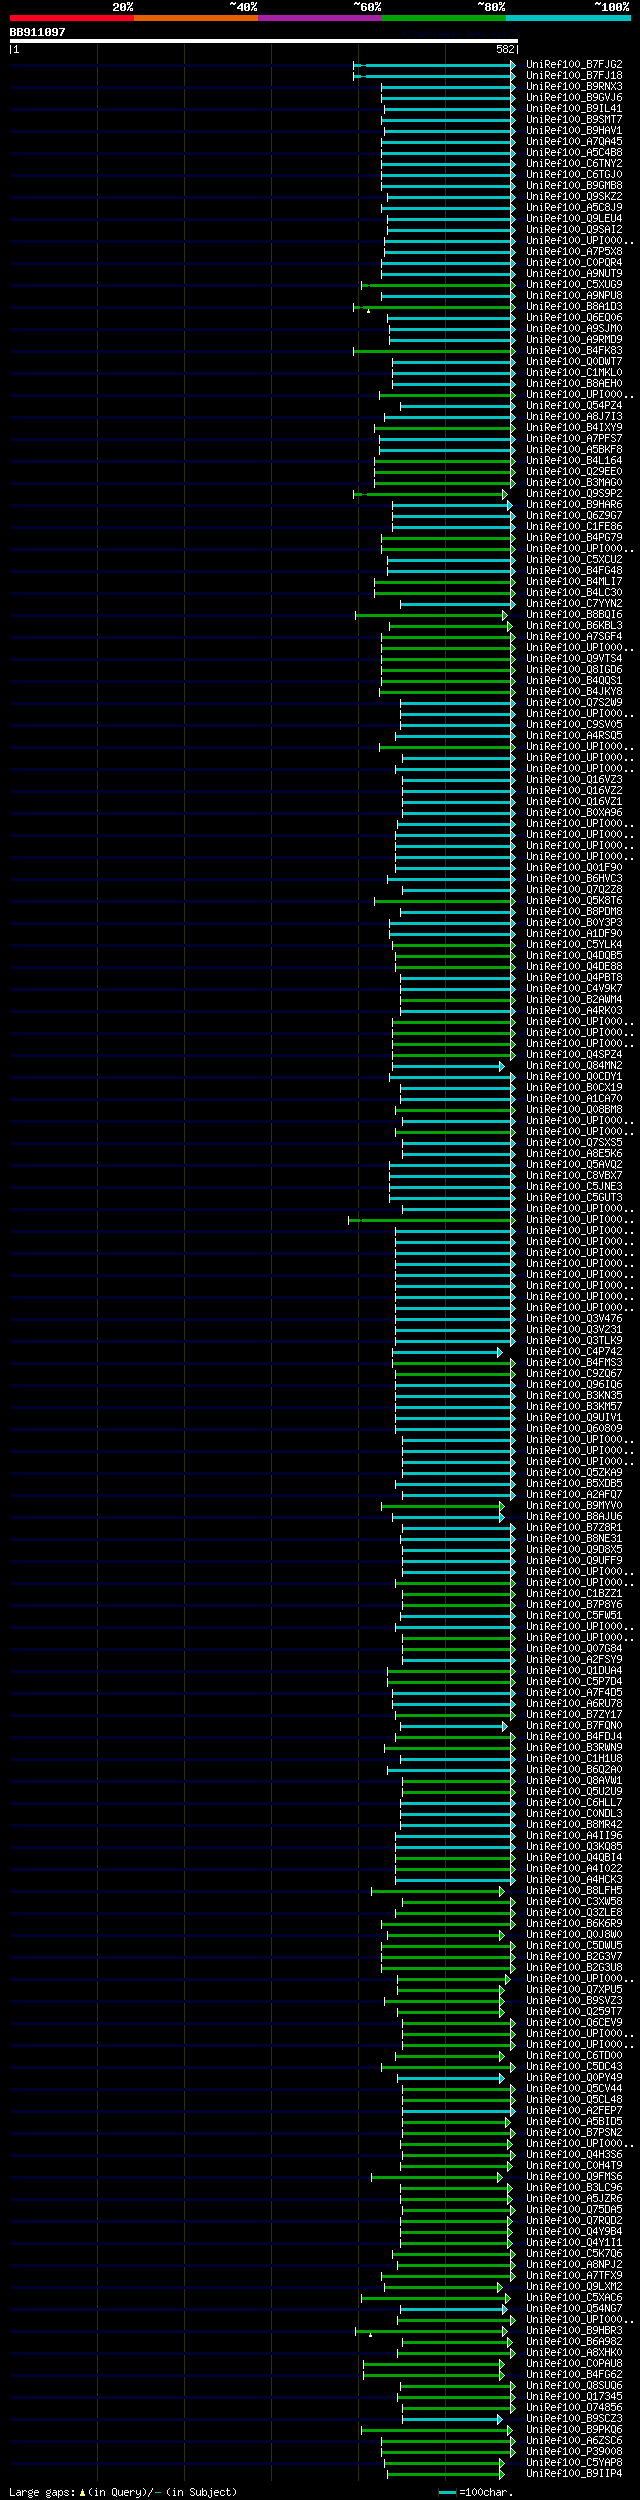
Task: Click UniRef100_B9HBR3 label
Action: click(x=574, y=2330)
